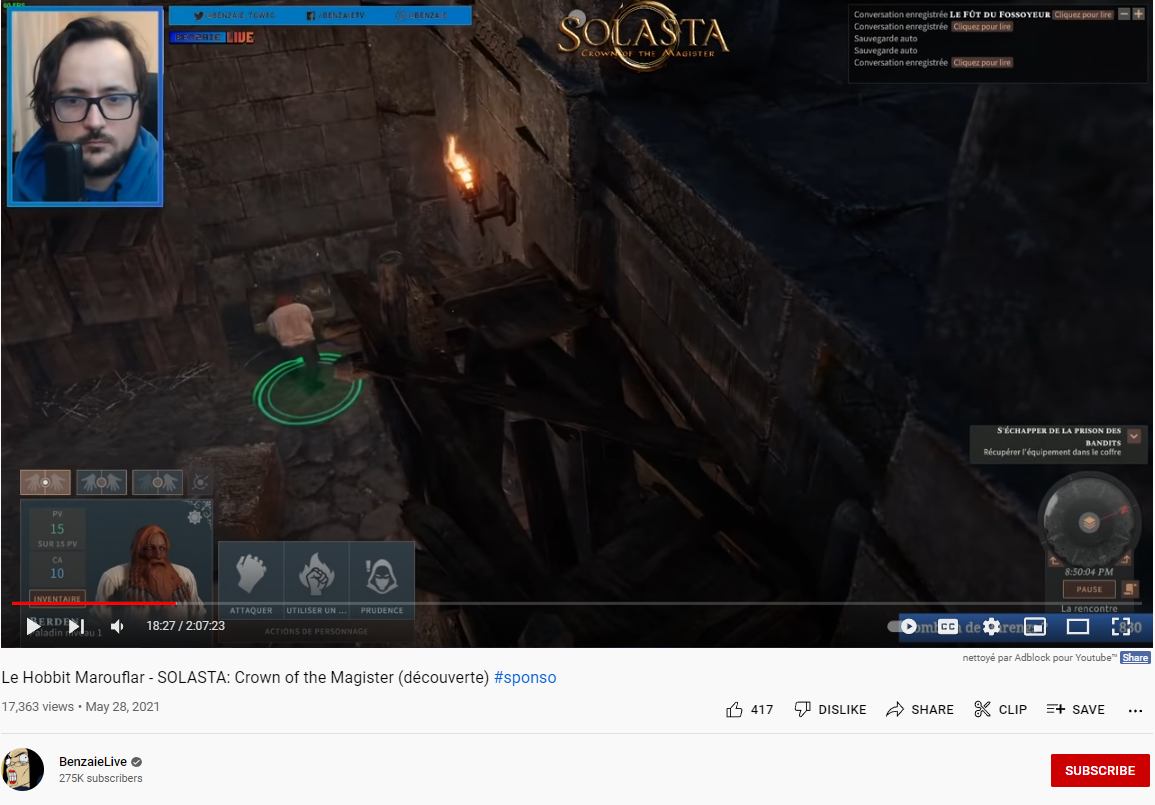Play the YouTube video

pyautogui.click(x=33, y=626)
